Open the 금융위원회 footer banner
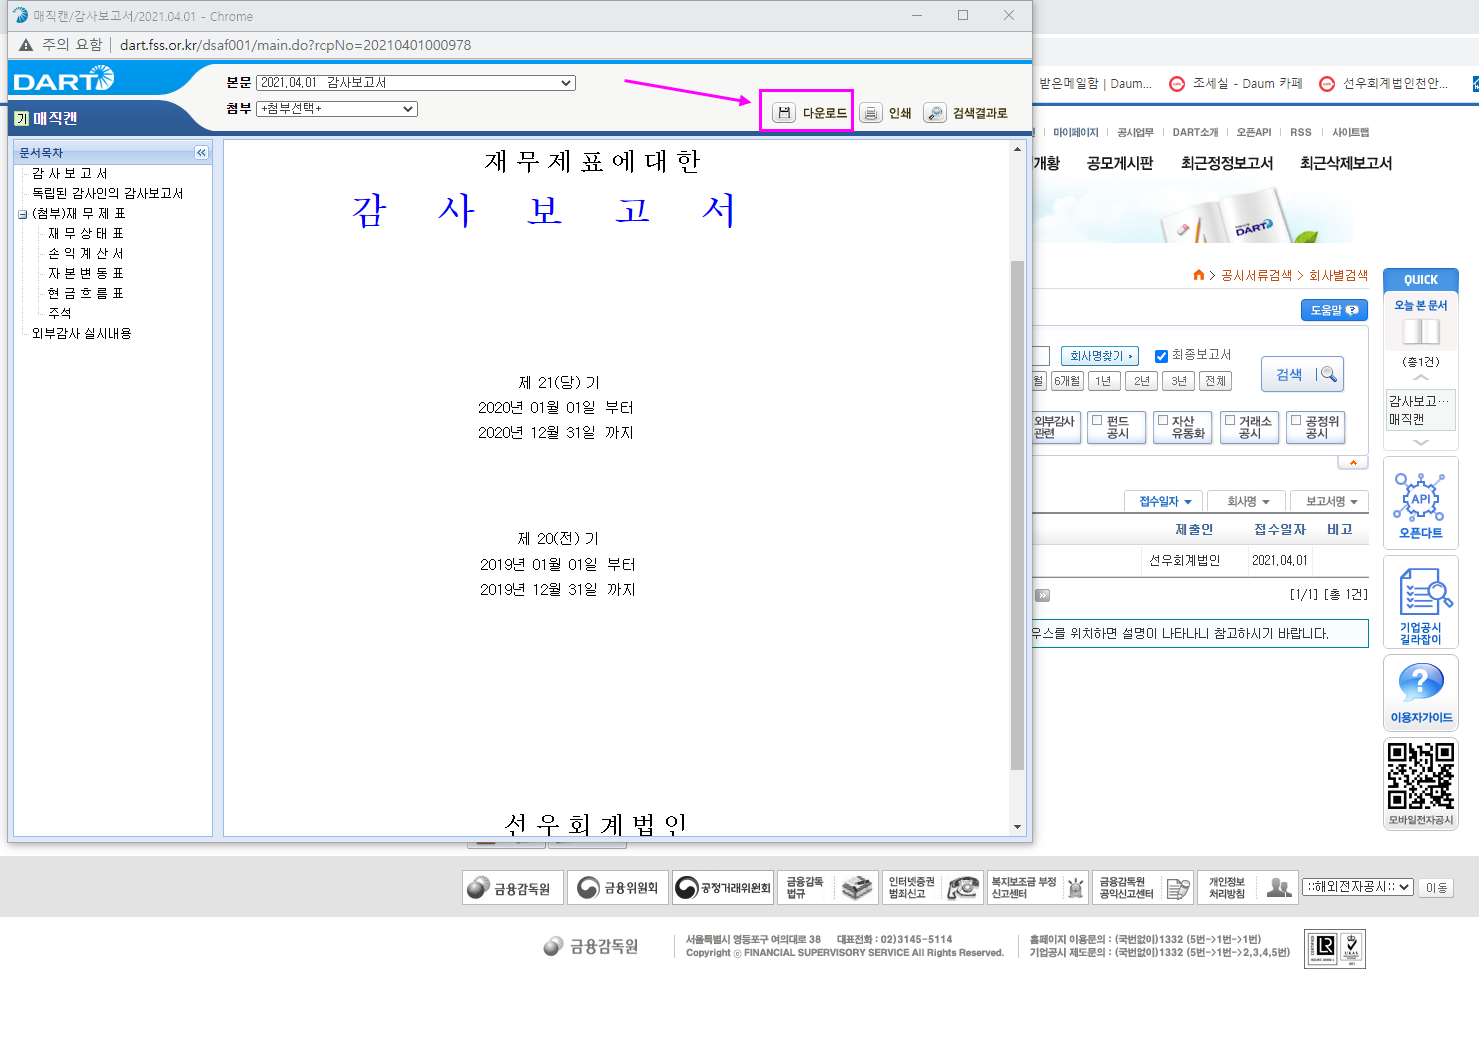Image resolution: width=1479 pixels, height=1052 pixels. [619, 888]
